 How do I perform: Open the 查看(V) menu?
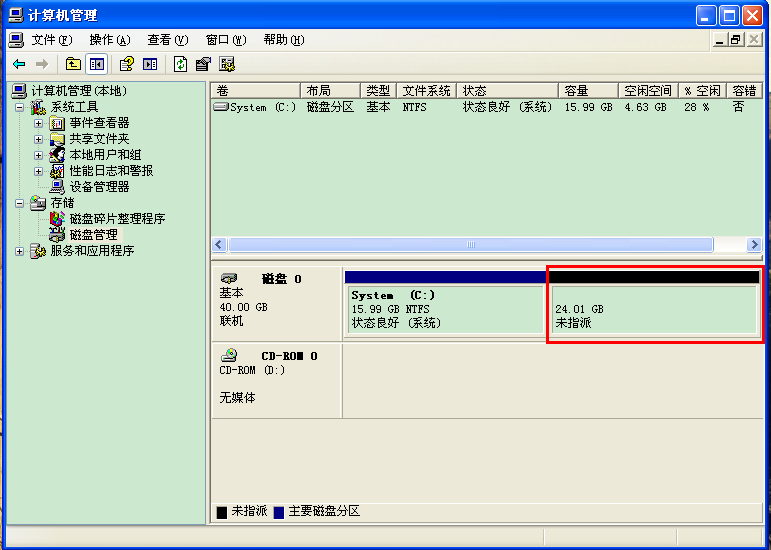[x=168, y=40]
